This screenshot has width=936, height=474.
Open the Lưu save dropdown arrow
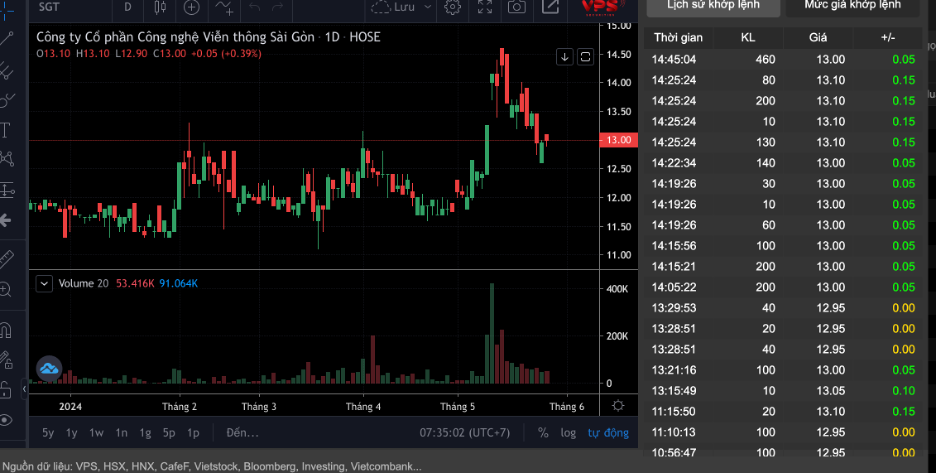[x=427, y=7]
